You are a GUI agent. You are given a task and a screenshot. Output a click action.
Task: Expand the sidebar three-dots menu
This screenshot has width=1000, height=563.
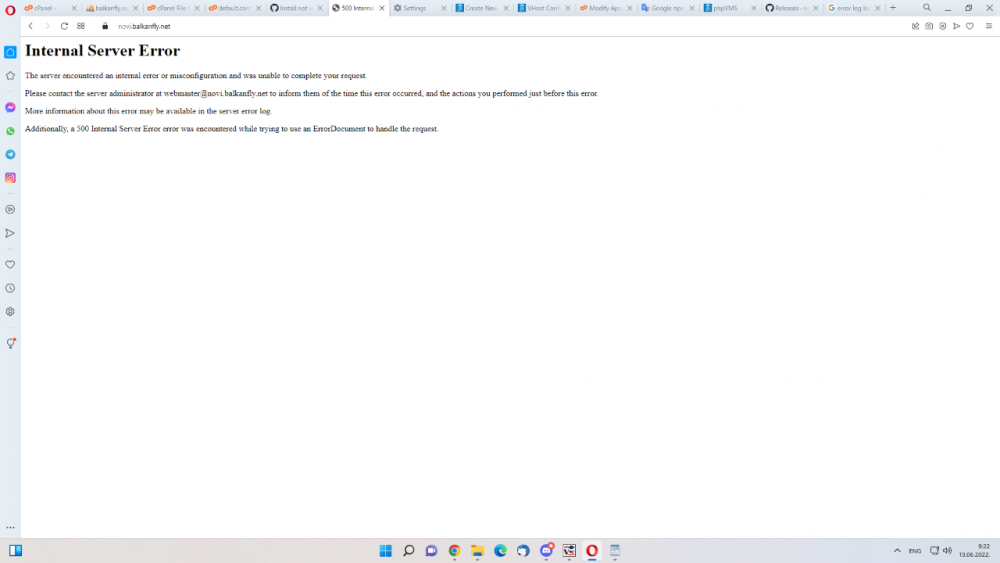click(10, 527)
